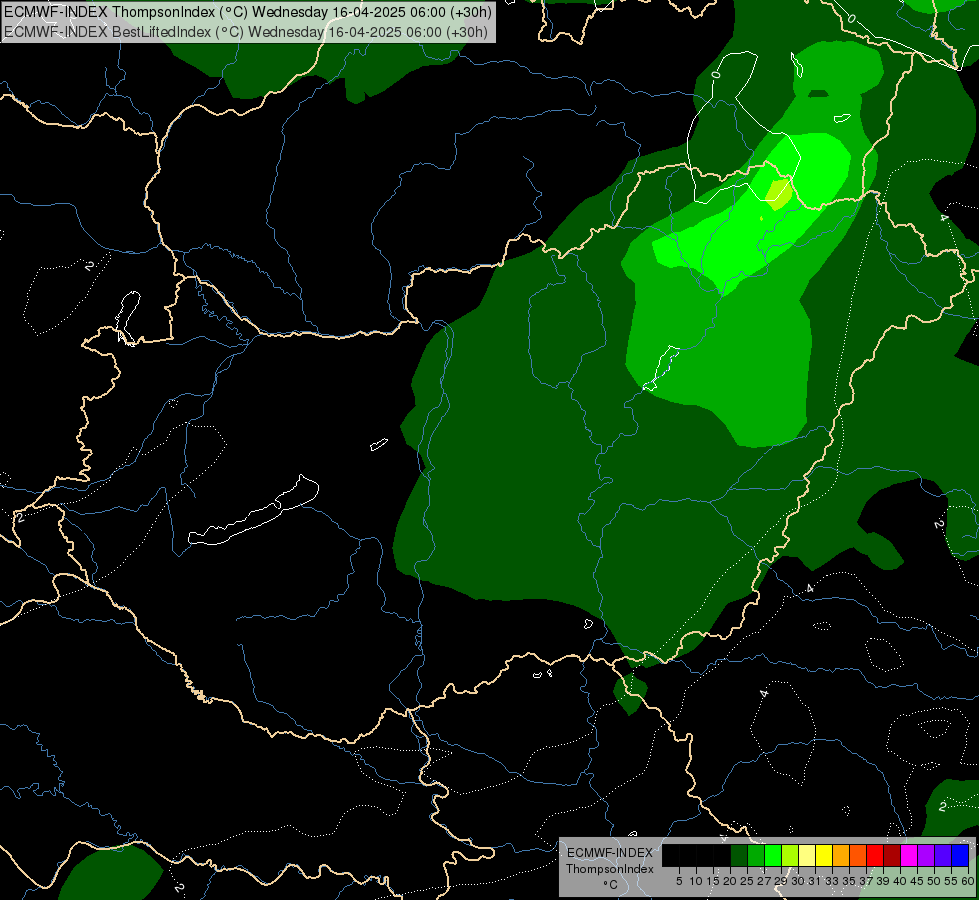Select the blue 55-60 legend swatch
This screenshot has width=979, height=900.
960,855
